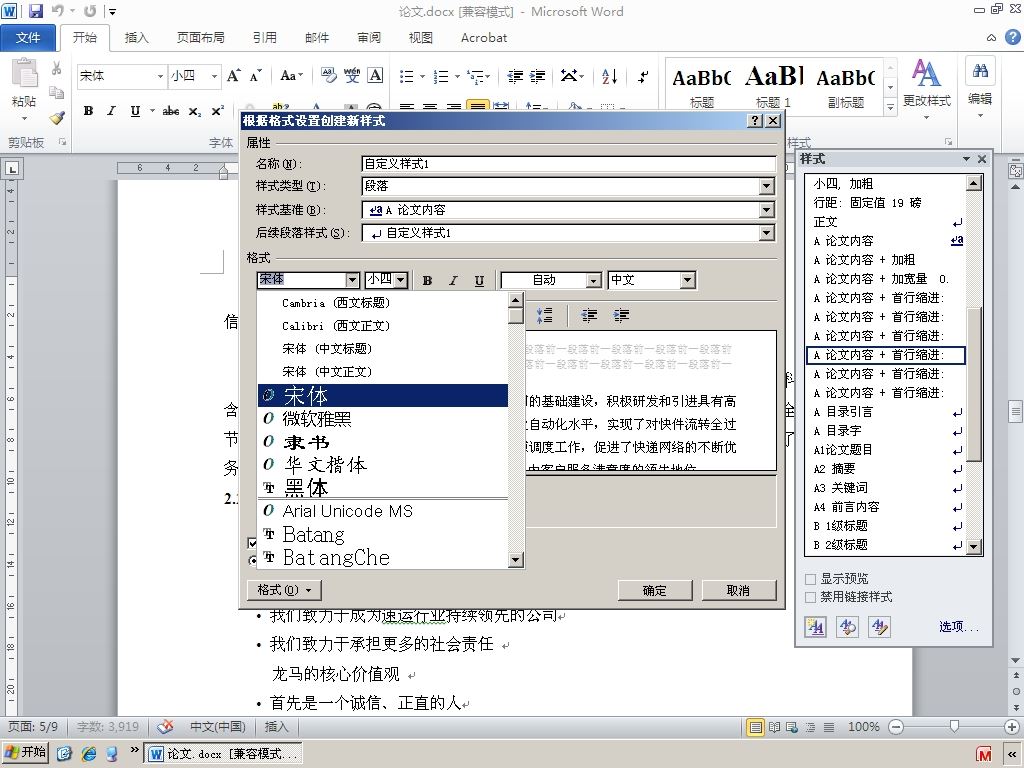Click the 确定 button
The width and height of the screenshot is (1024, 768).
pyautogui.click(x=654, y=590)
